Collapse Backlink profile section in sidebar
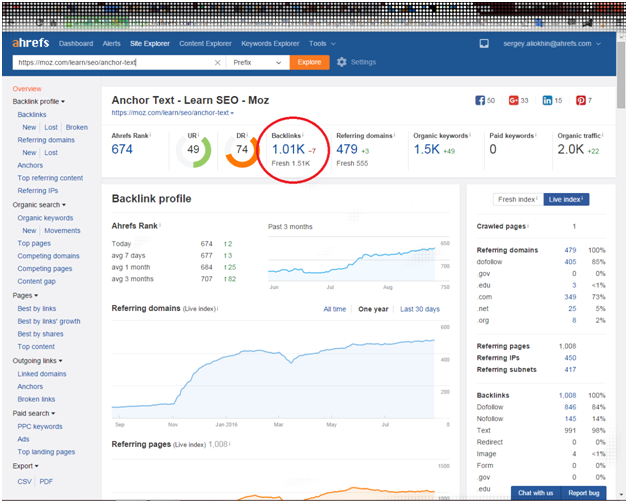Image resolution: width=628 pixels, height=503 pixels. pyautogui.click(x=38, y=102)
